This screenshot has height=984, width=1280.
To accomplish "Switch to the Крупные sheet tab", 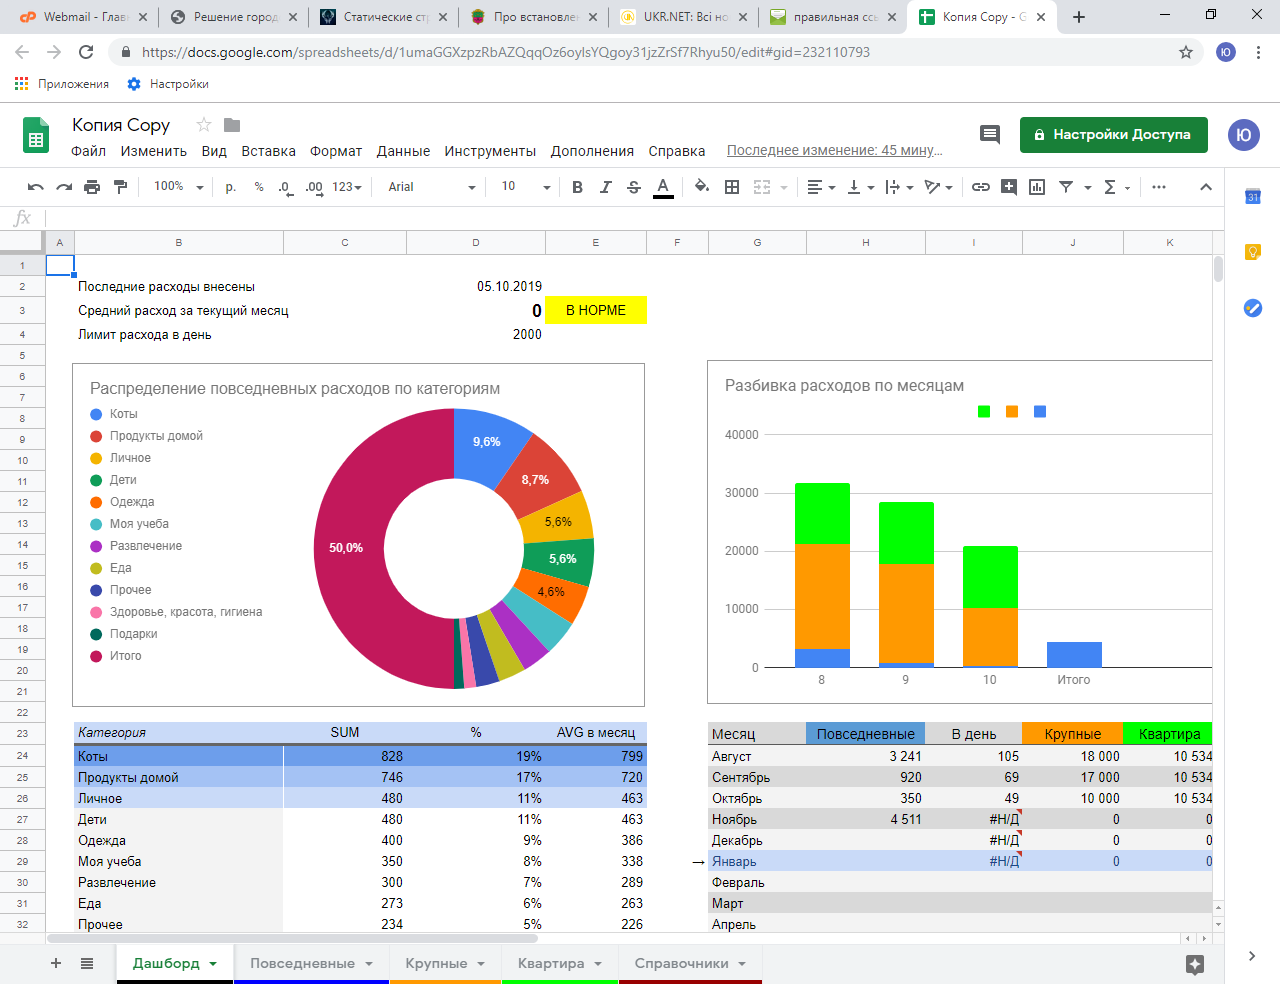I will (x=445, y=964).
